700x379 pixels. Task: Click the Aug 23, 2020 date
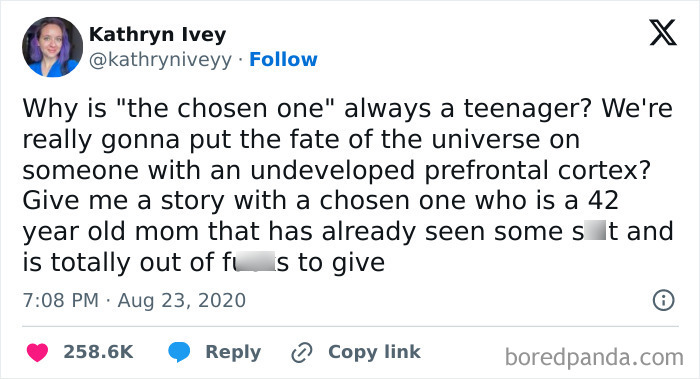click(182, 300)
